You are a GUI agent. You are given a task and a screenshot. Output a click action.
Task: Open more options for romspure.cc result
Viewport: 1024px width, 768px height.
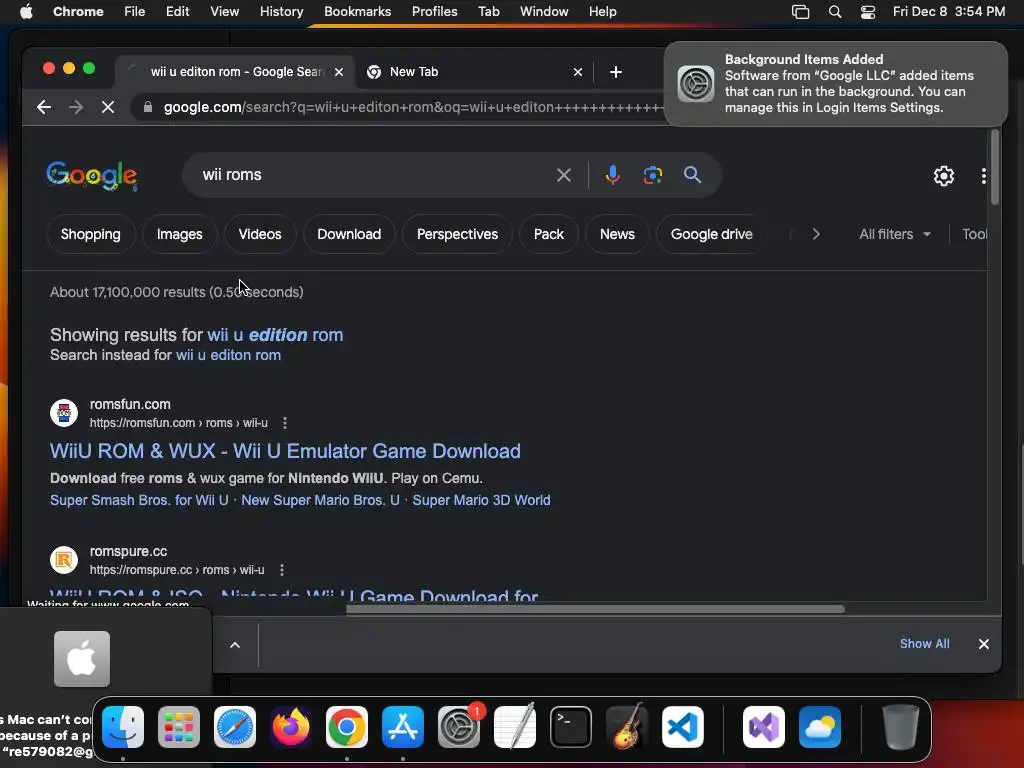tap(281, 570)
